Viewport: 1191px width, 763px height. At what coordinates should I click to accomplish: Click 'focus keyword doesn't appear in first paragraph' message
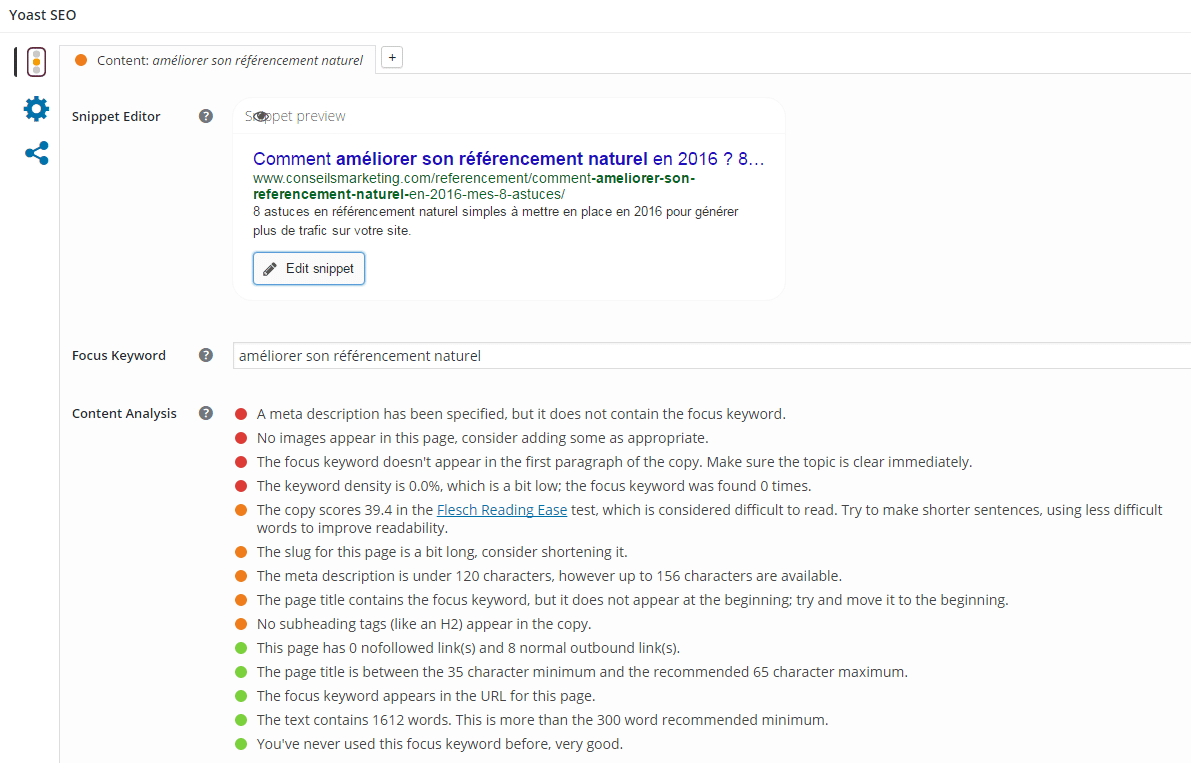point(614,462)
